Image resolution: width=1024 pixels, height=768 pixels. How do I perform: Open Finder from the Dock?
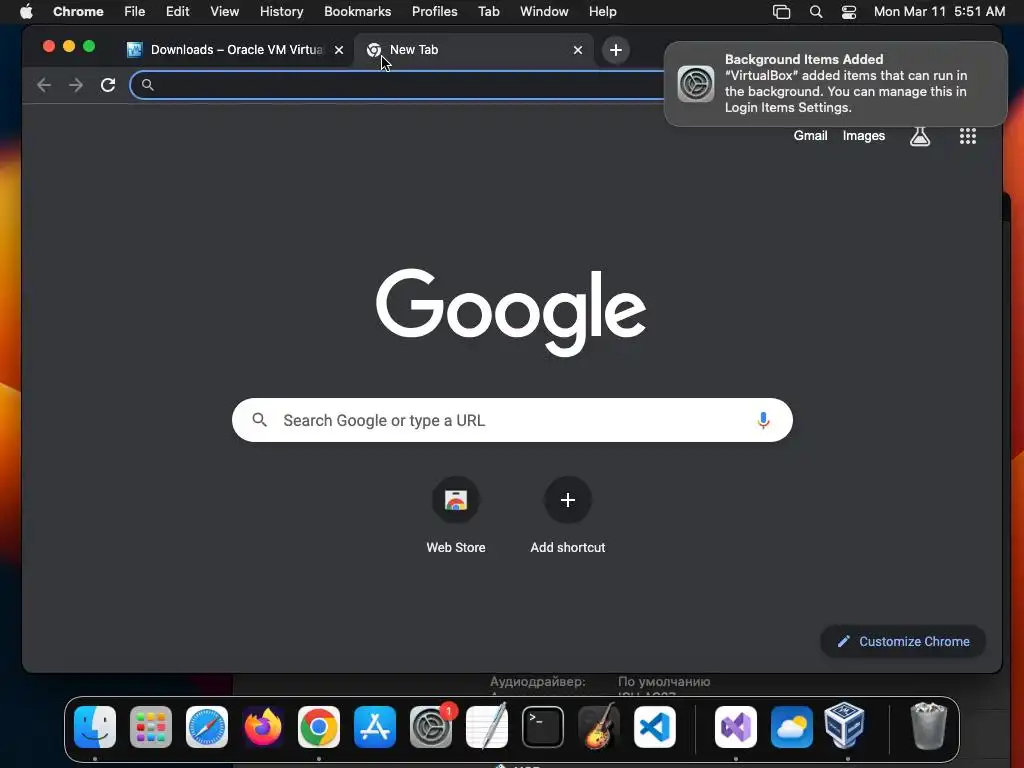(x=95, y=727)
